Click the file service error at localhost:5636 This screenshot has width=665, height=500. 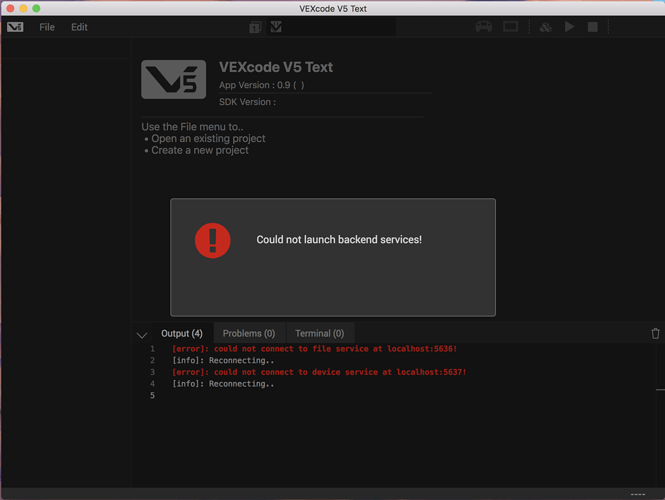[x=314, y=349]
